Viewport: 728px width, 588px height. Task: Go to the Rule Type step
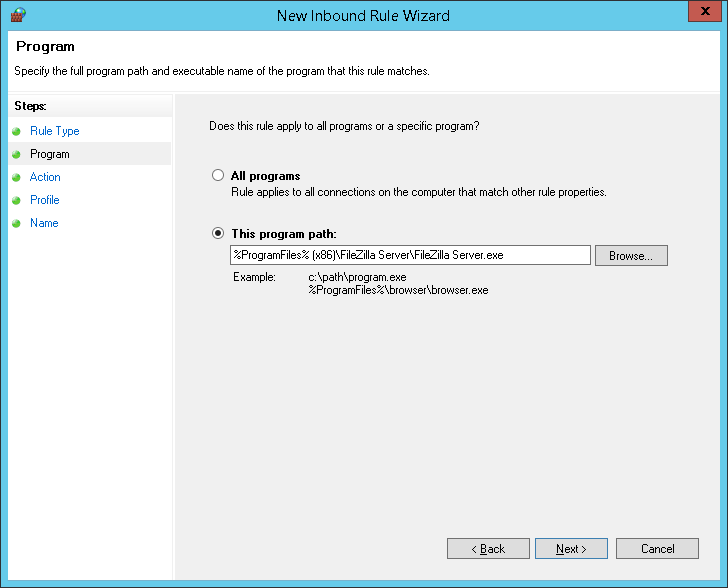click(x=54, y=131)
